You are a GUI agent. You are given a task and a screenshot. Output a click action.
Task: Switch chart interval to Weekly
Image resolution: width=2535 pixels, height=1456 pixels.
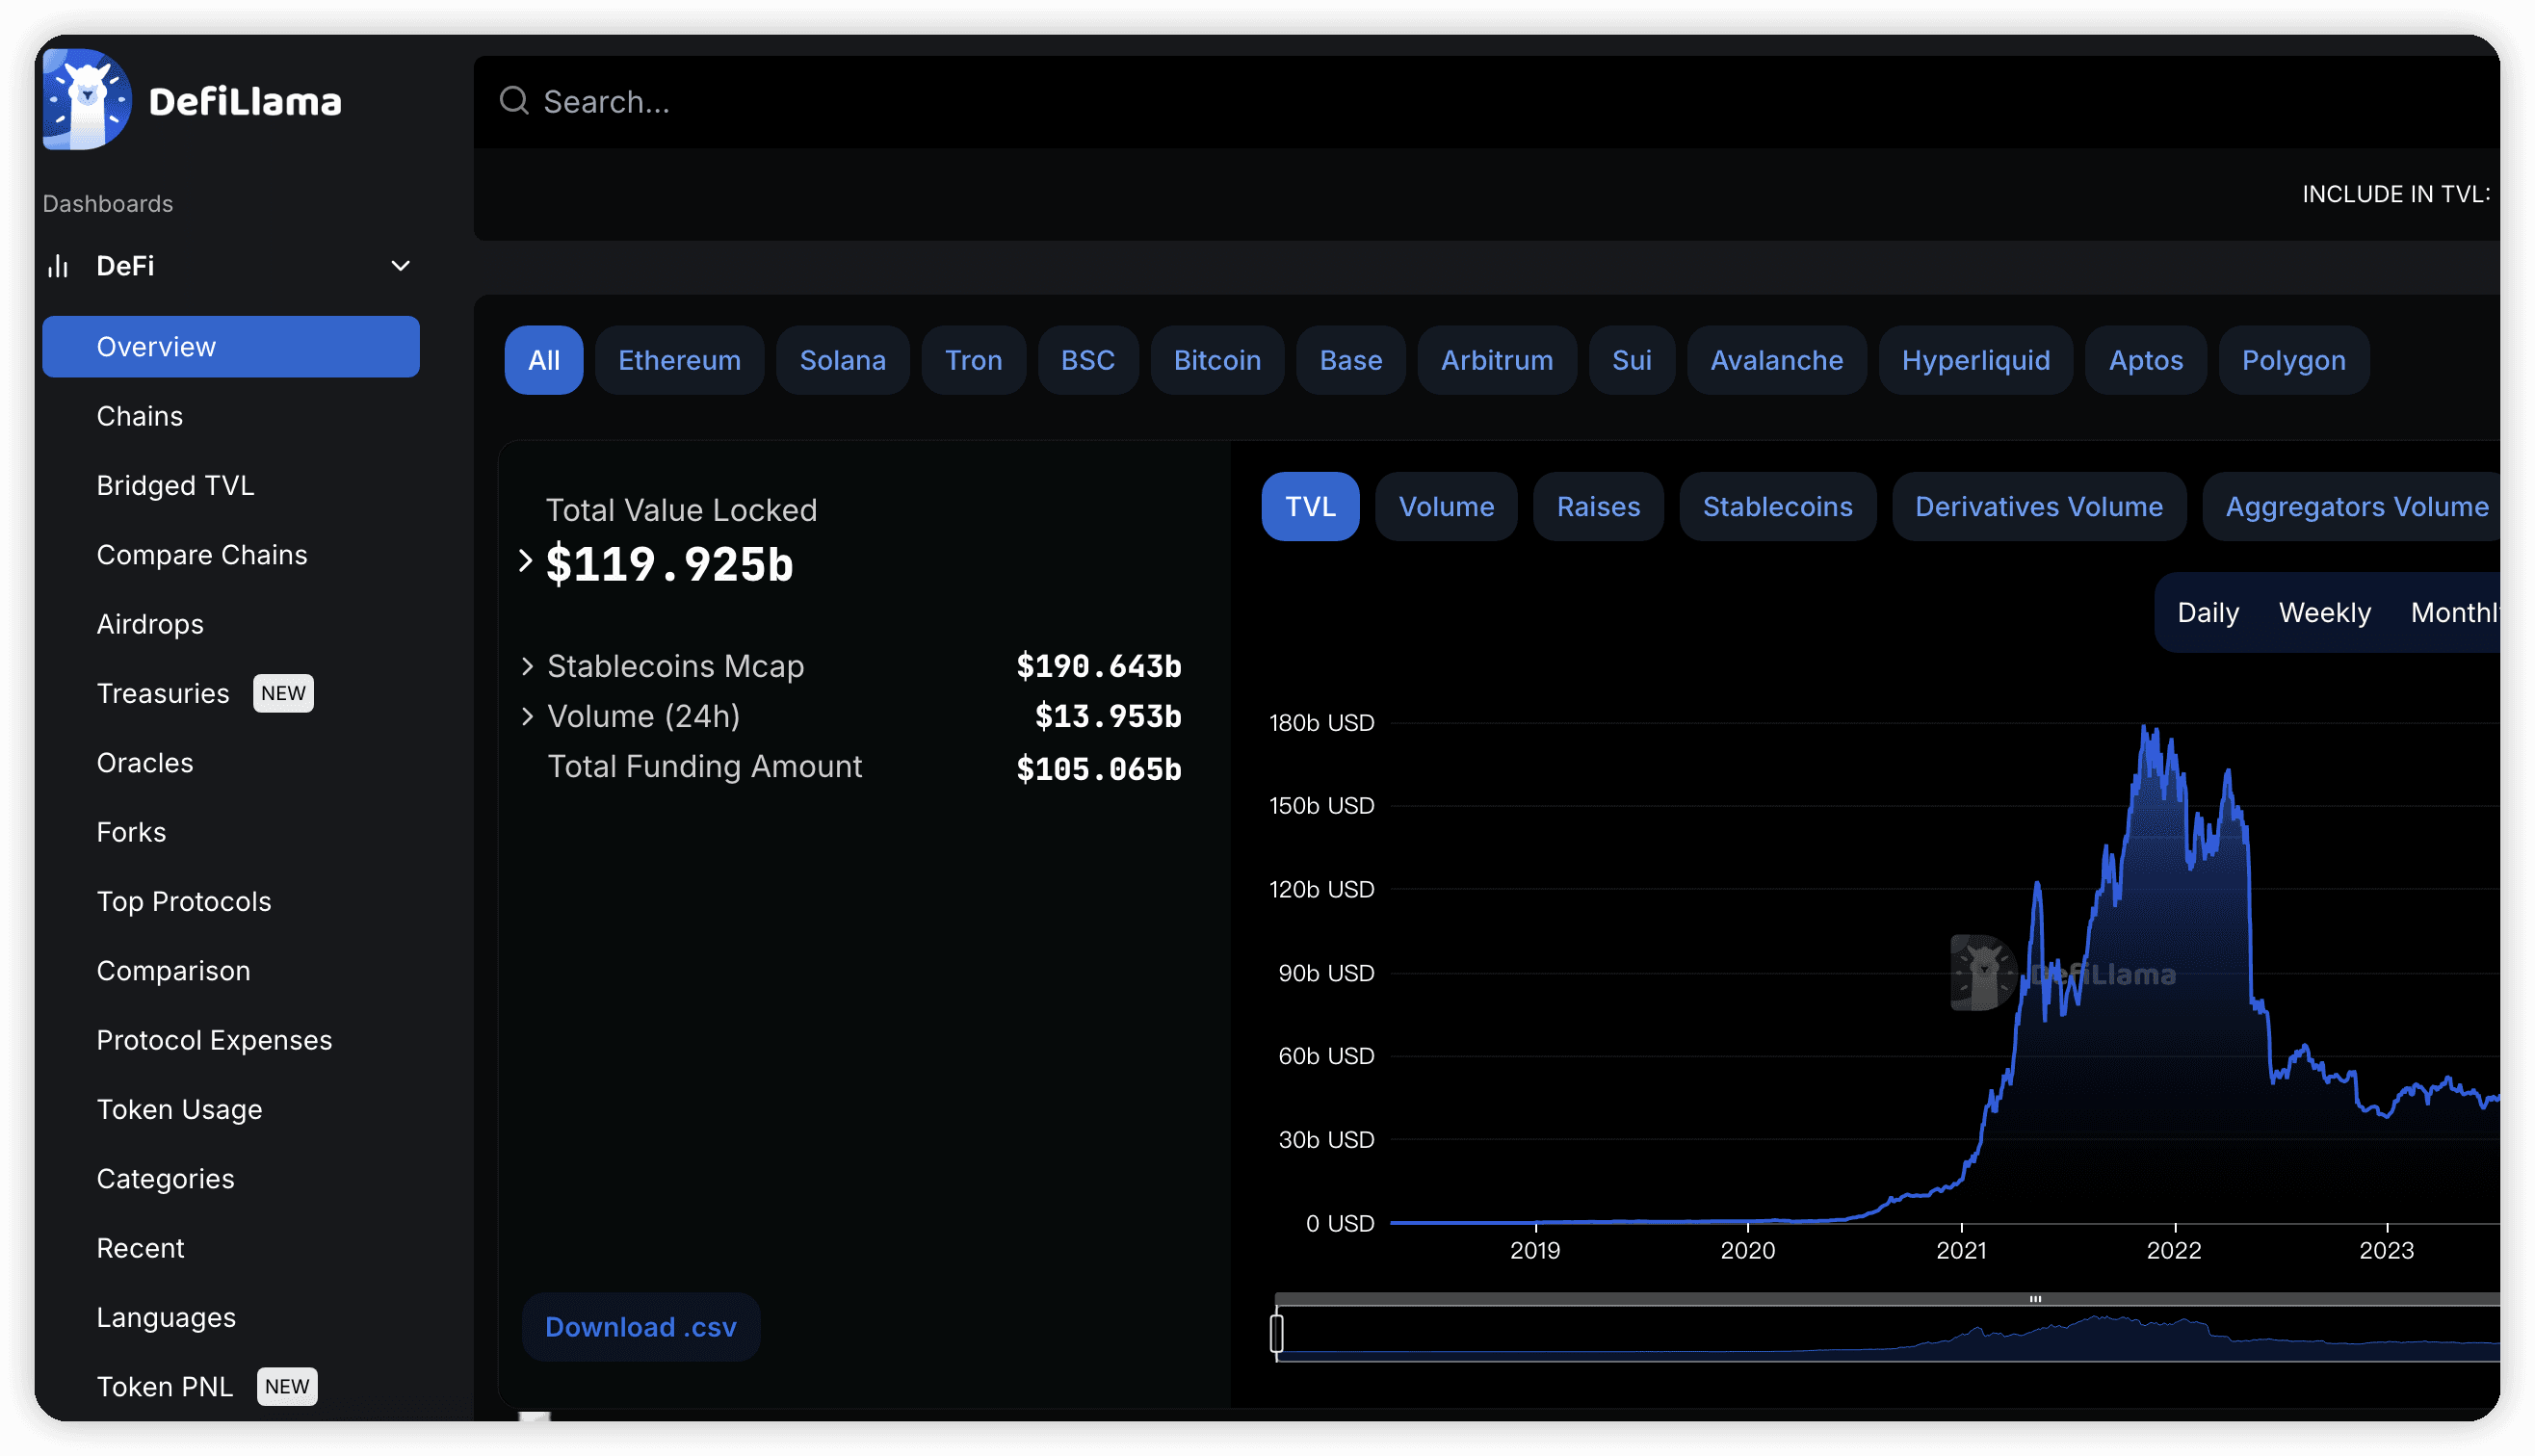coord(2324,613)
